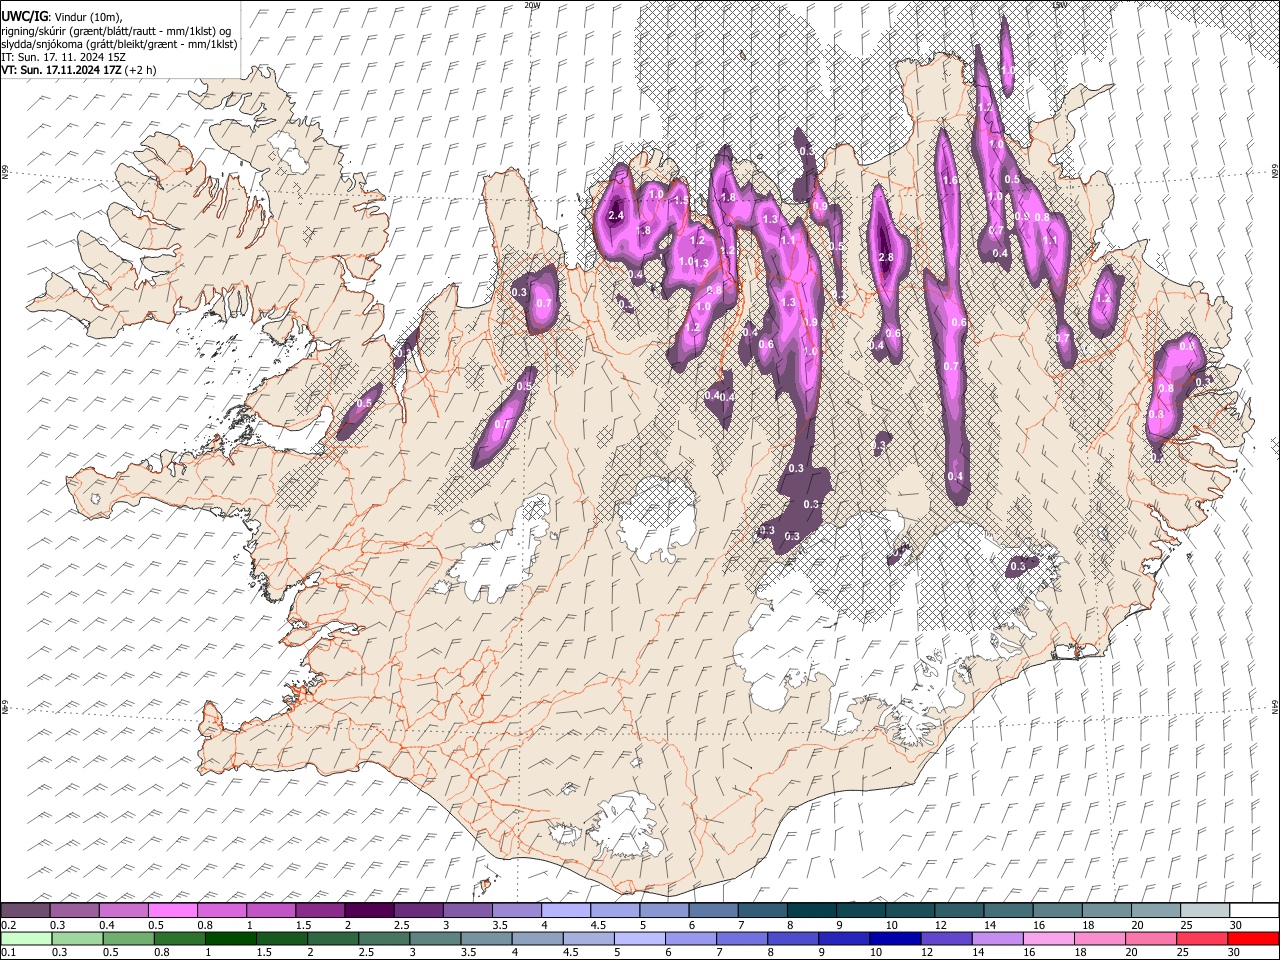Image resolution: width=1280 pixels, height=960 pixels.
Task: Select the dark teal swatch in the upper legend
Action: pos(812,910)
